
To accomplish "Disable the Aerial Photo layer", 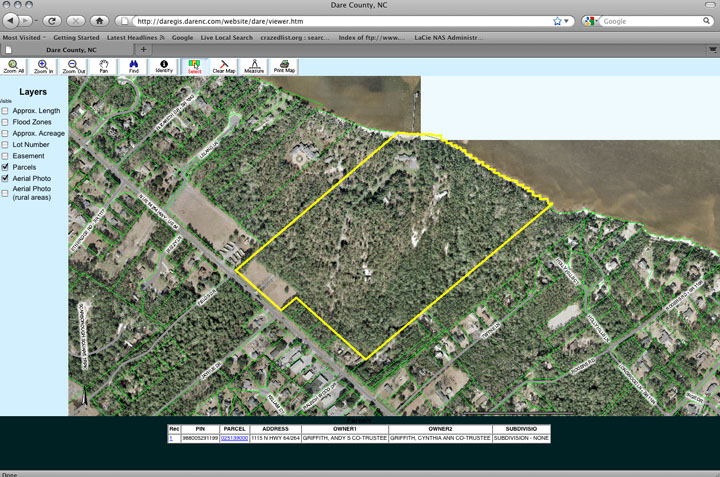I will coord(5,178).
